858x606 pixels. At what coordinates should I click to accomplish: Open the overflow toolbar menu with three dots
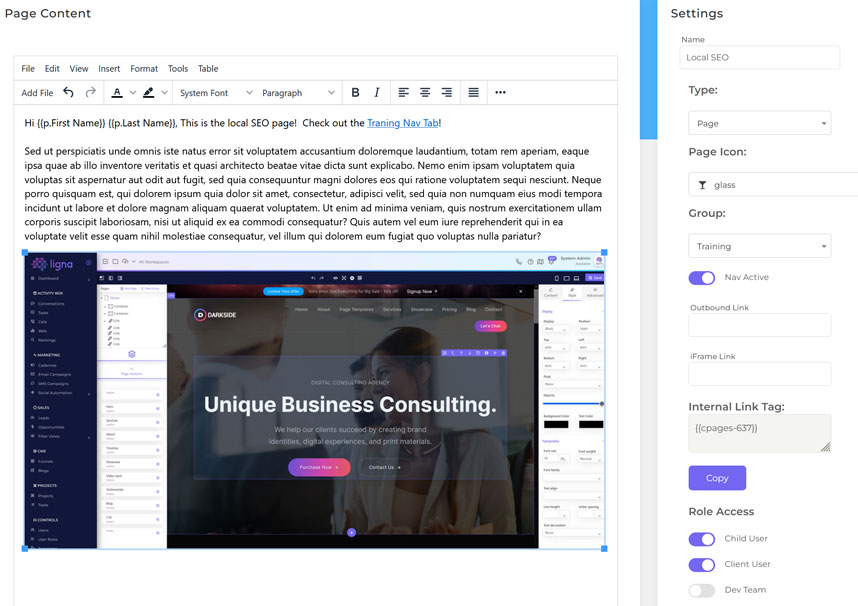point(499,92)
